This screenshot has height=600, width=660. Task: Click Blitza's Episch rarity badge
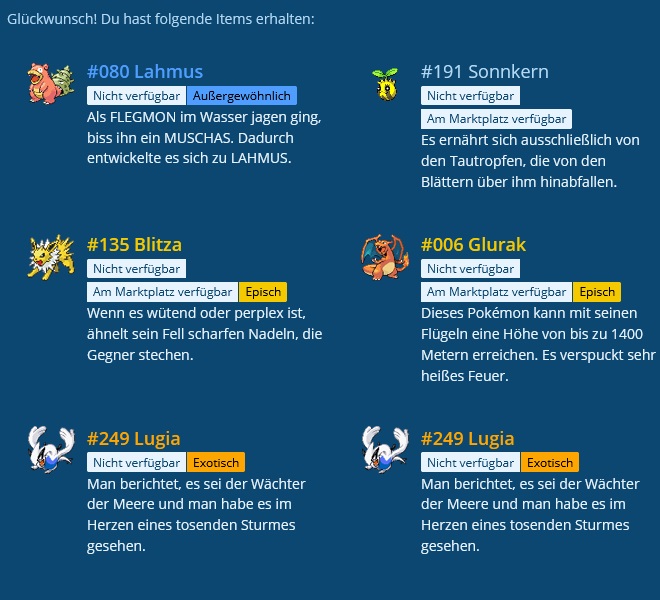pyautogui.click(x=262, y=292)
